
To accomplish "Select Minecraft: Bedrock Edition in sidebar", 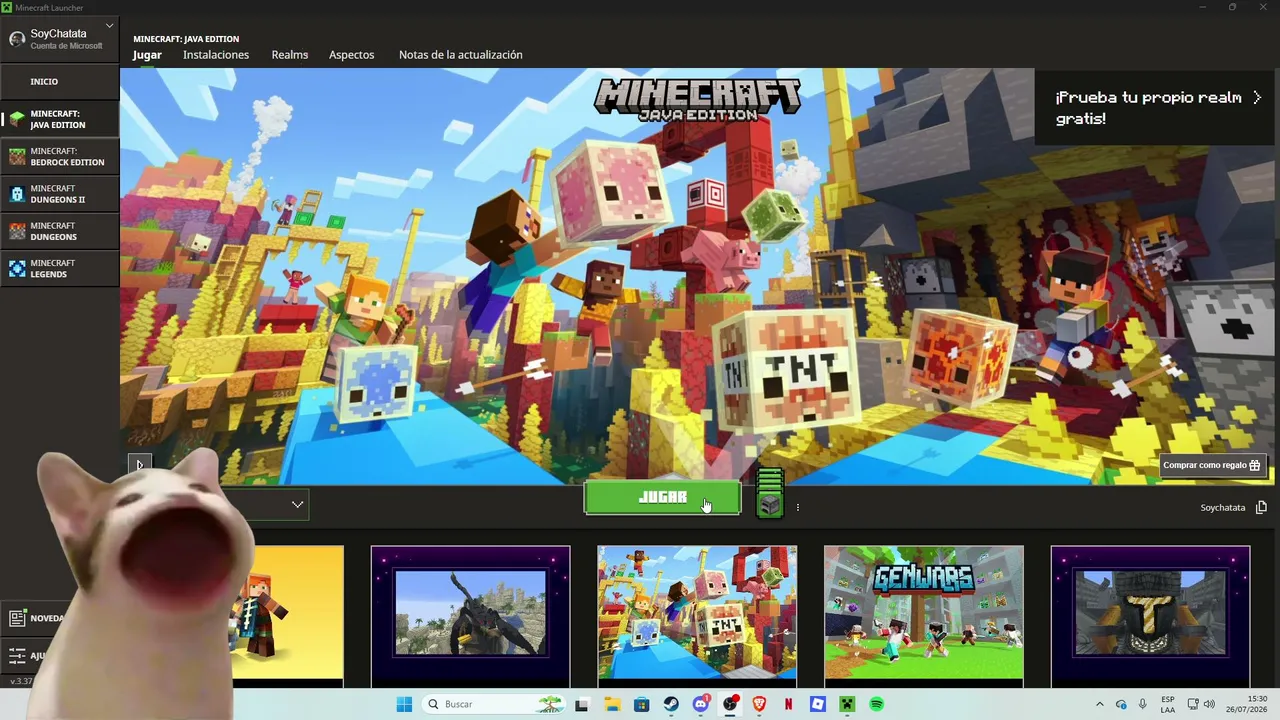I will coord(60,157).
